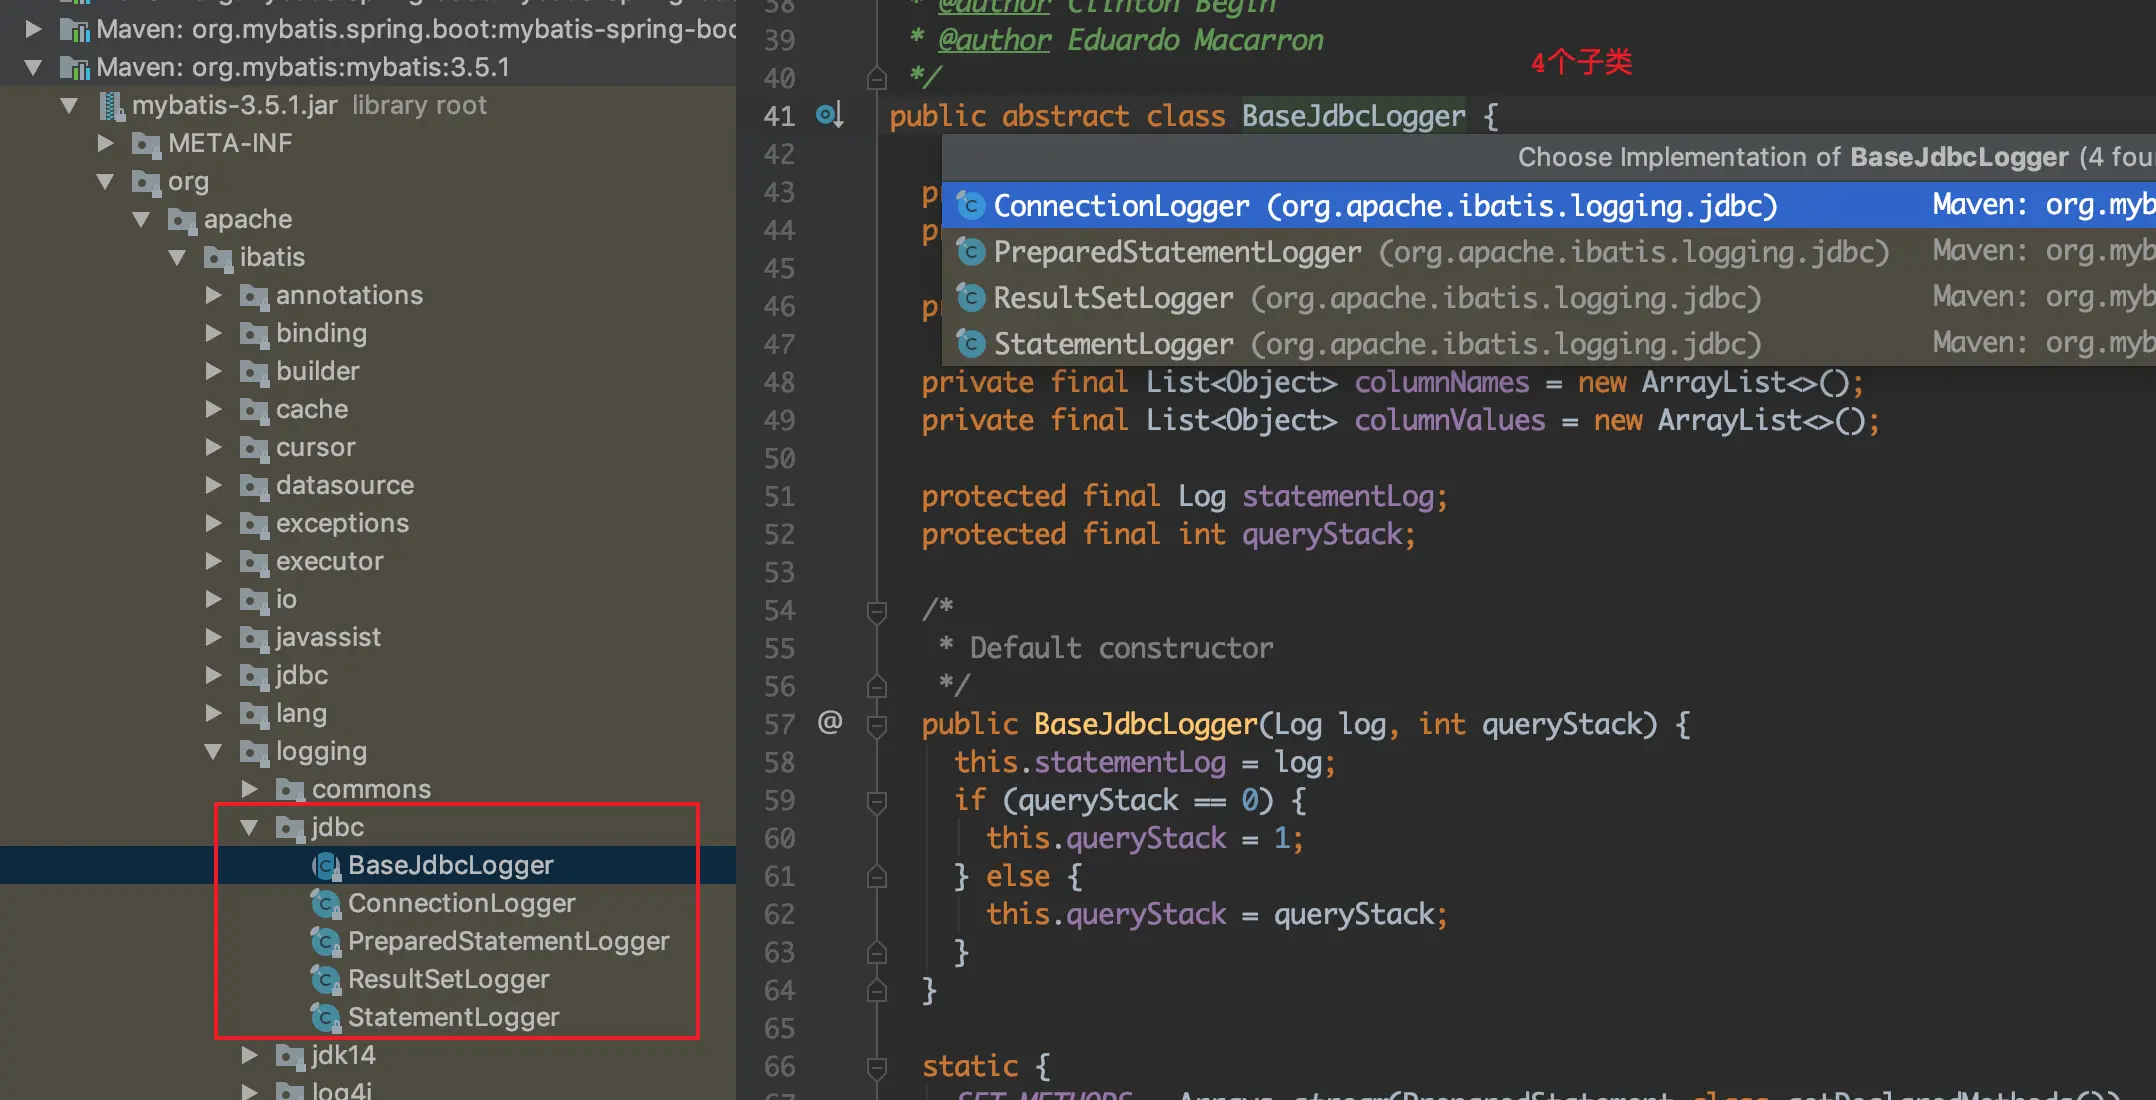Click the @ gutter marker on line 57
Image resolution: width=2156 pixels, height=1100 pixels.
[x=829, y=722]
